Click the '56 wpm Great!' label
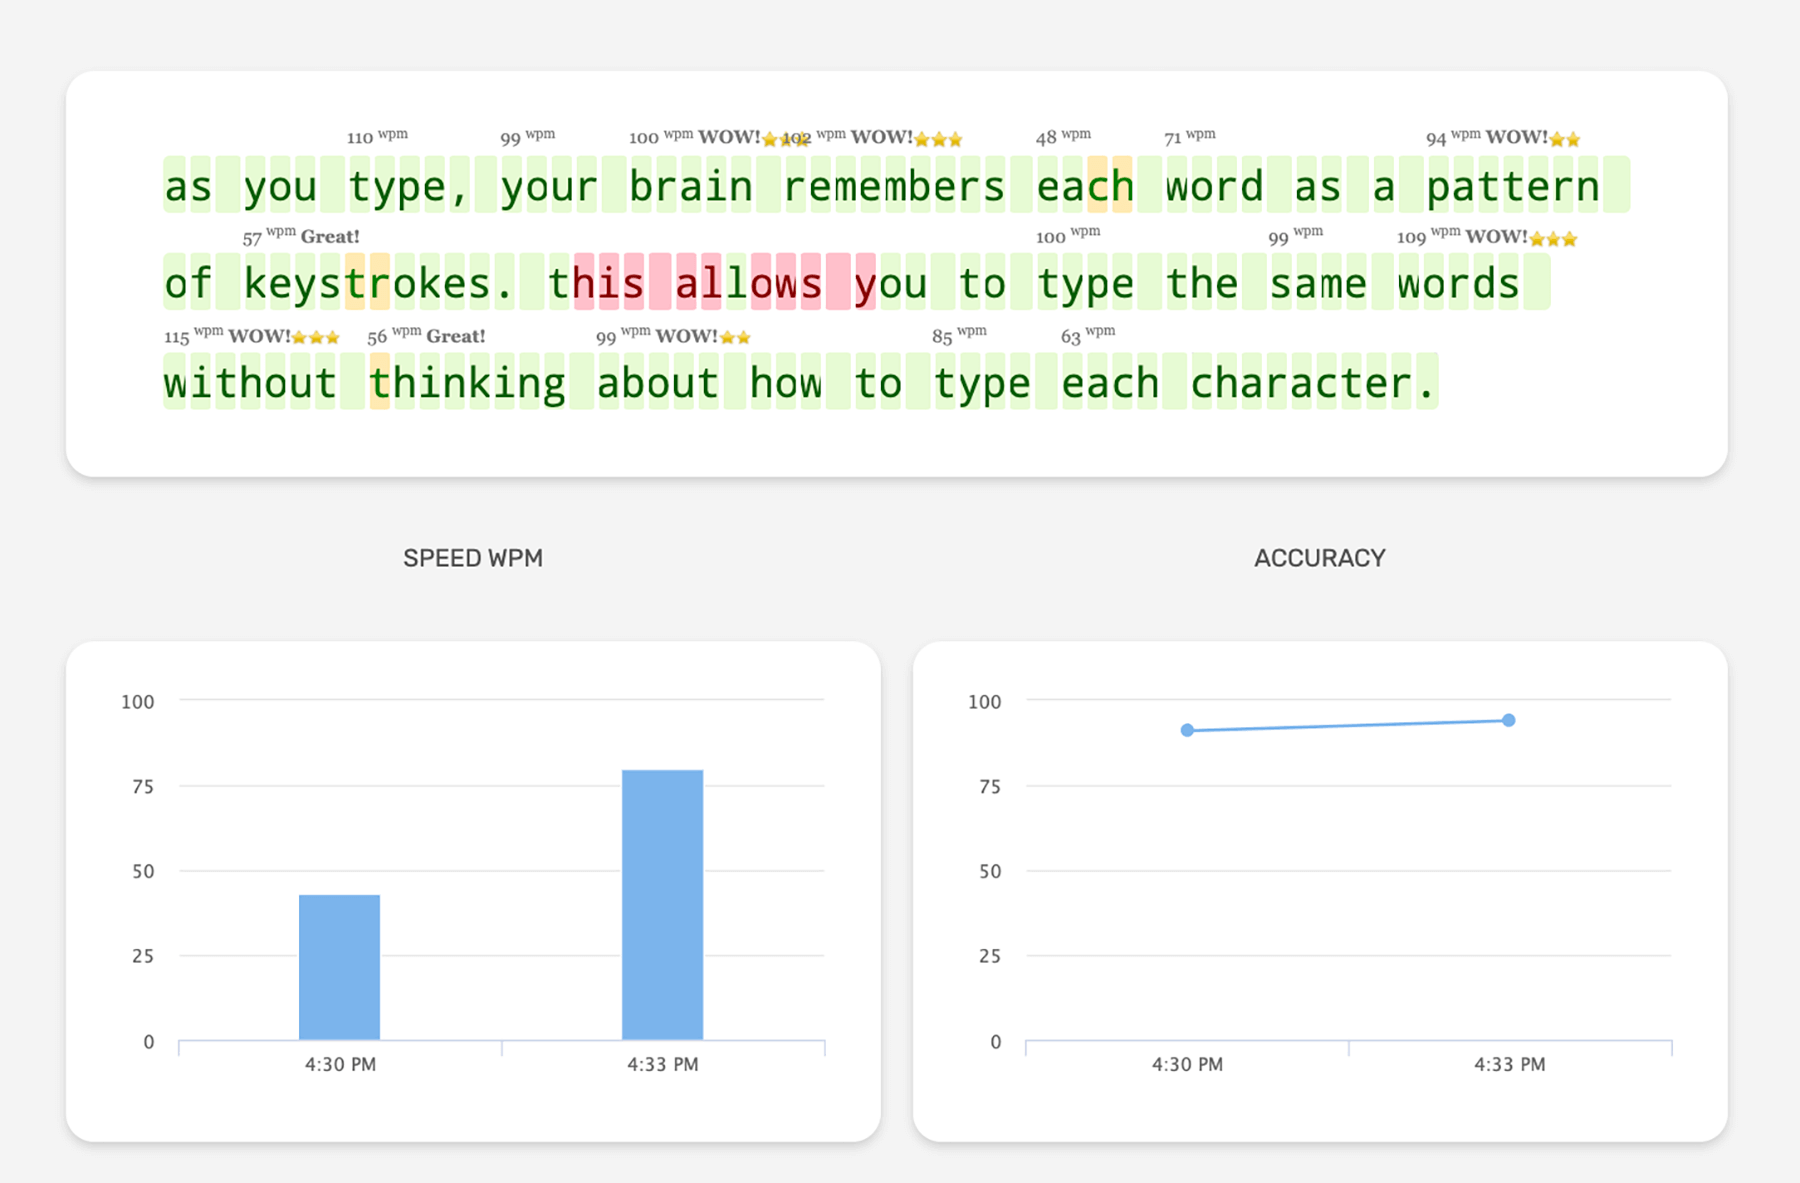The width and height of the screenshot is (1800, 1183). 426,336
